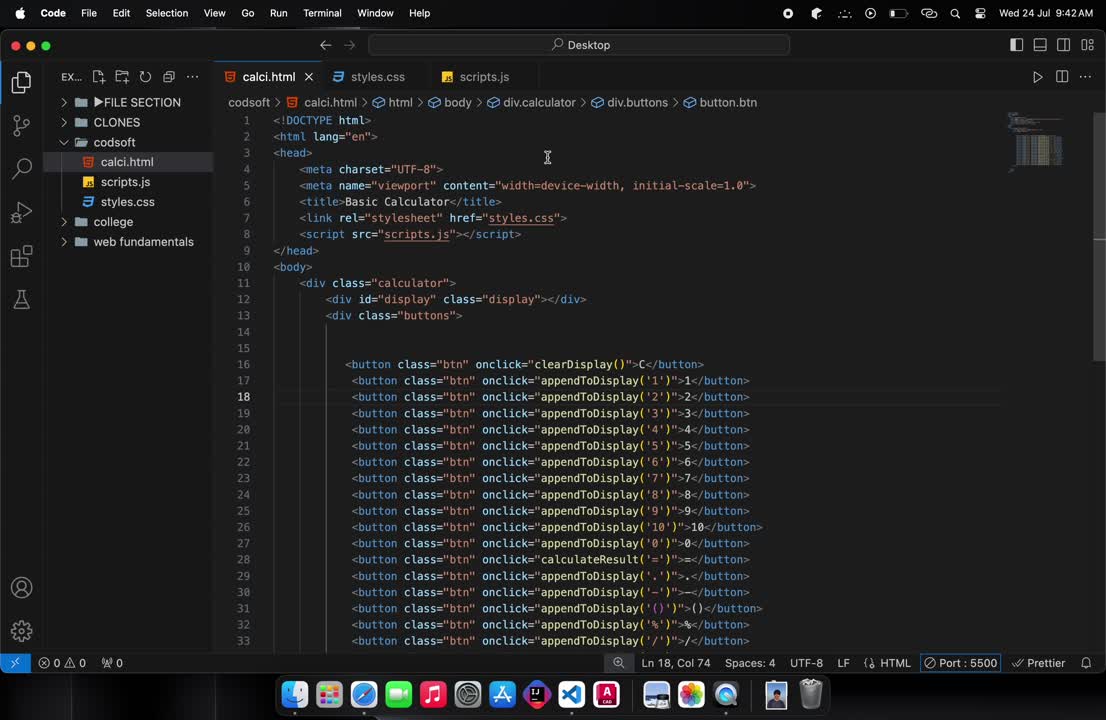
Task: Follow the styles.css link in line 7
Action: [x=521, y=218]
